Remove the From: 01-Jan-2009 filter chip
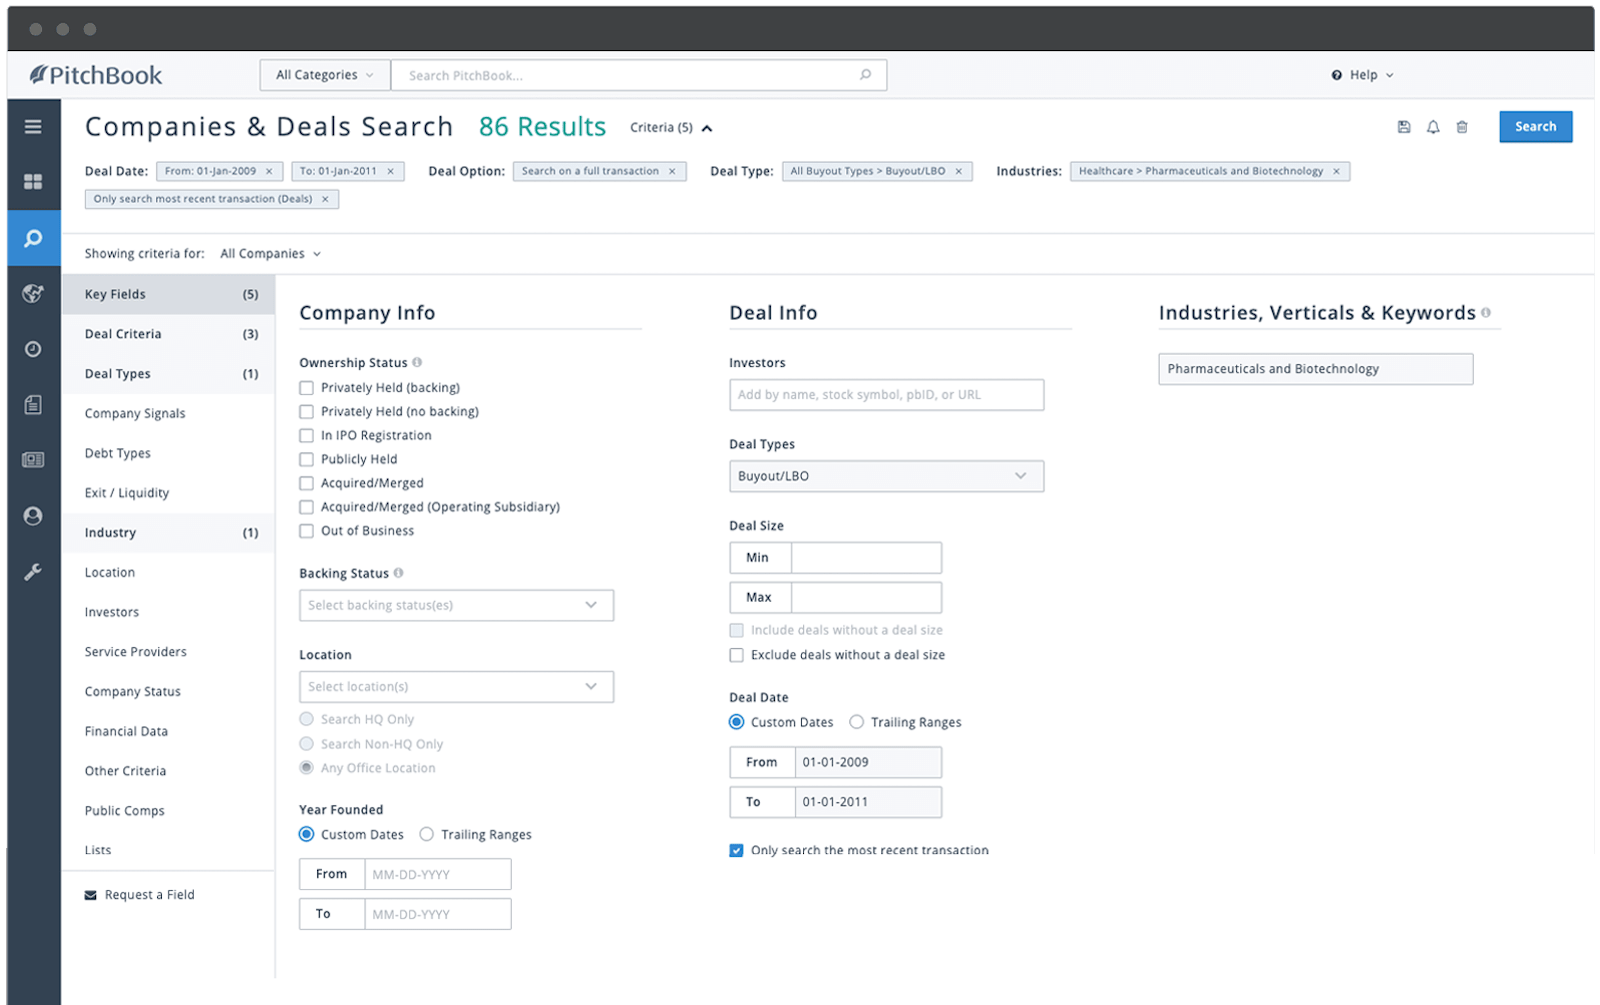The height and width of the screenshot is (1005, 1600). (269, 171)
